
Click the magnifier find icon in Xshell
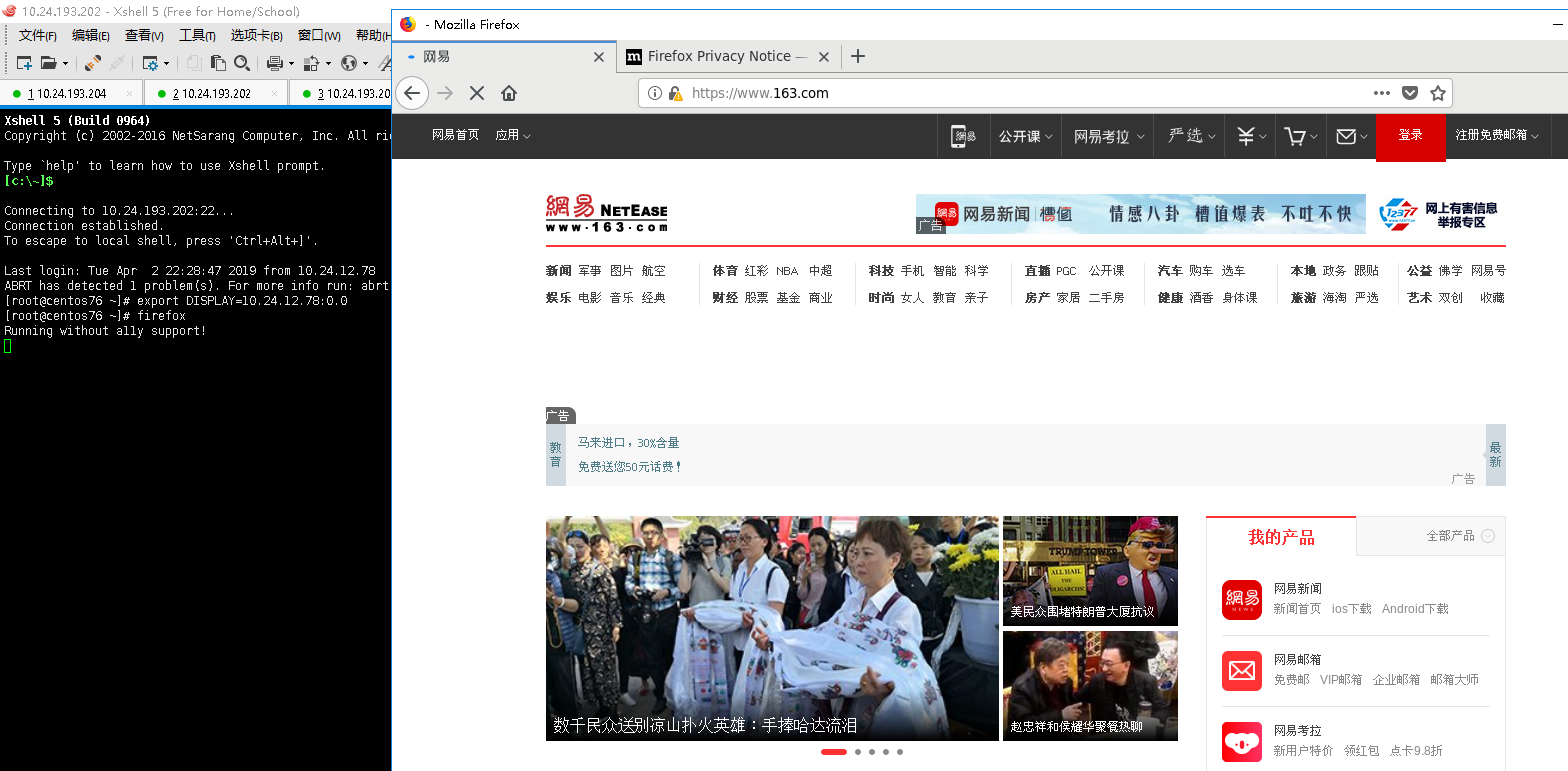242,63
